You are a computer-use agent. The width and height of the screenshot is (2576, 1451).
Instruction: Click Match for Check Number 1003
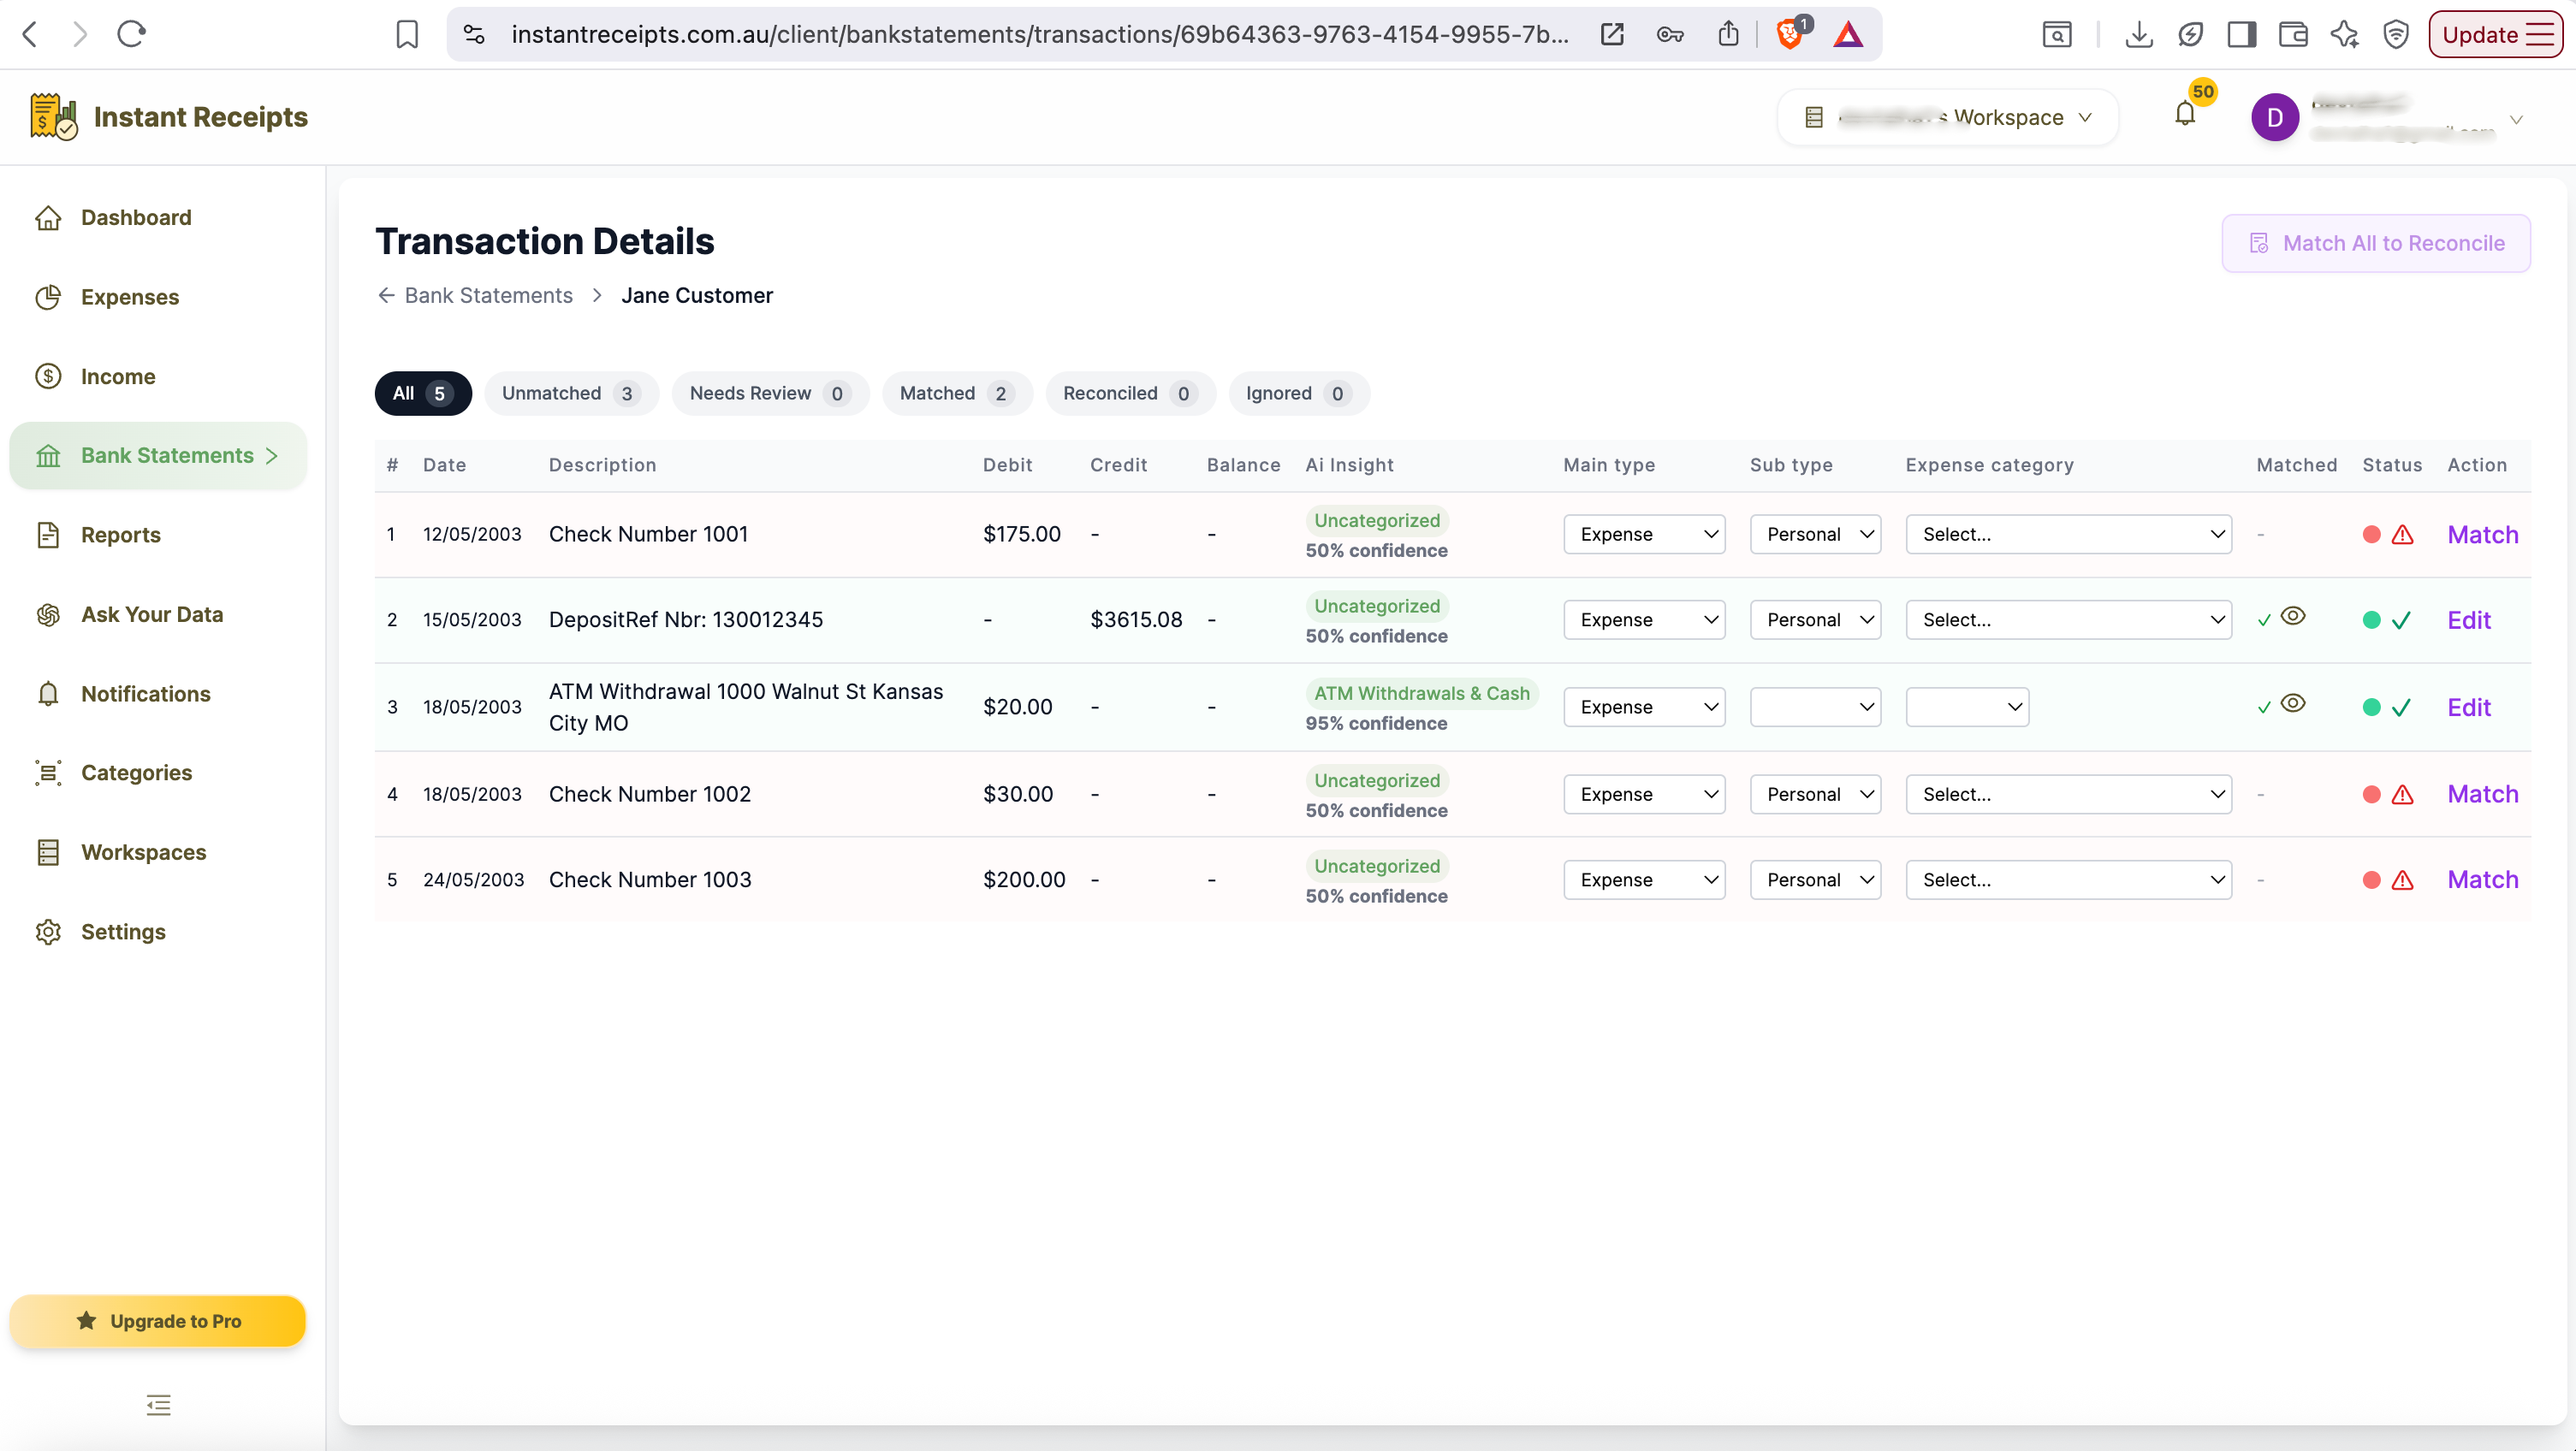pos(2482,880)
